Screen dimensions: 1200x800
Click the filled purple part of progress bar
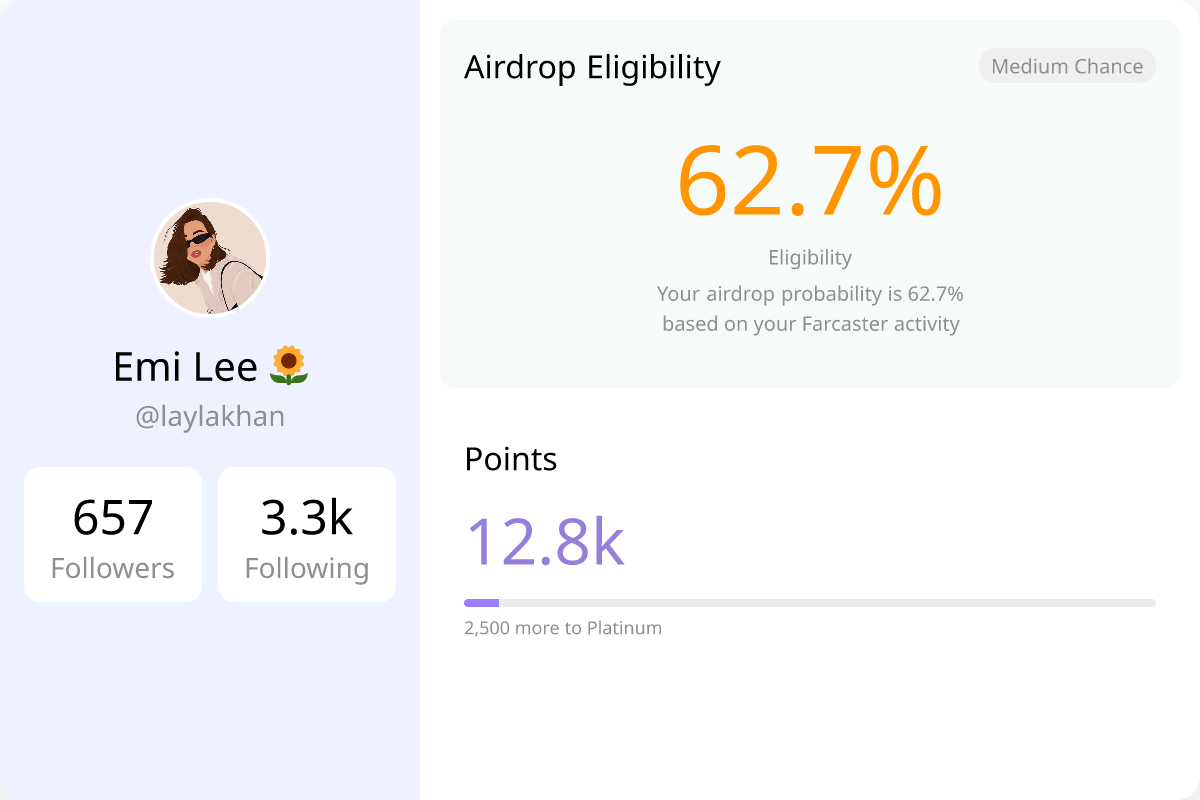click(481, 603)
